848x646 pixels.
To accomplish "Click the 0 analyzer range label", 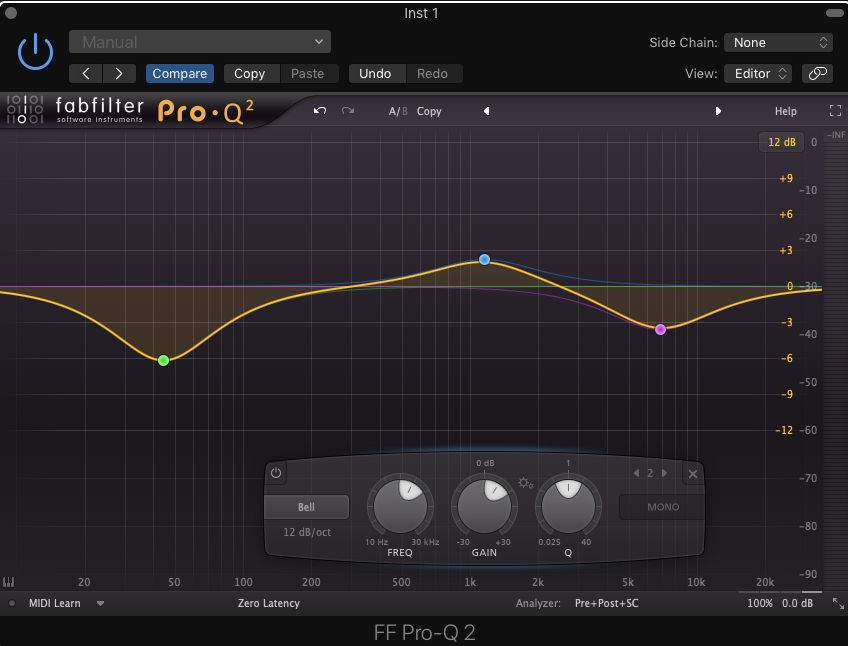I will click(814, 142).
